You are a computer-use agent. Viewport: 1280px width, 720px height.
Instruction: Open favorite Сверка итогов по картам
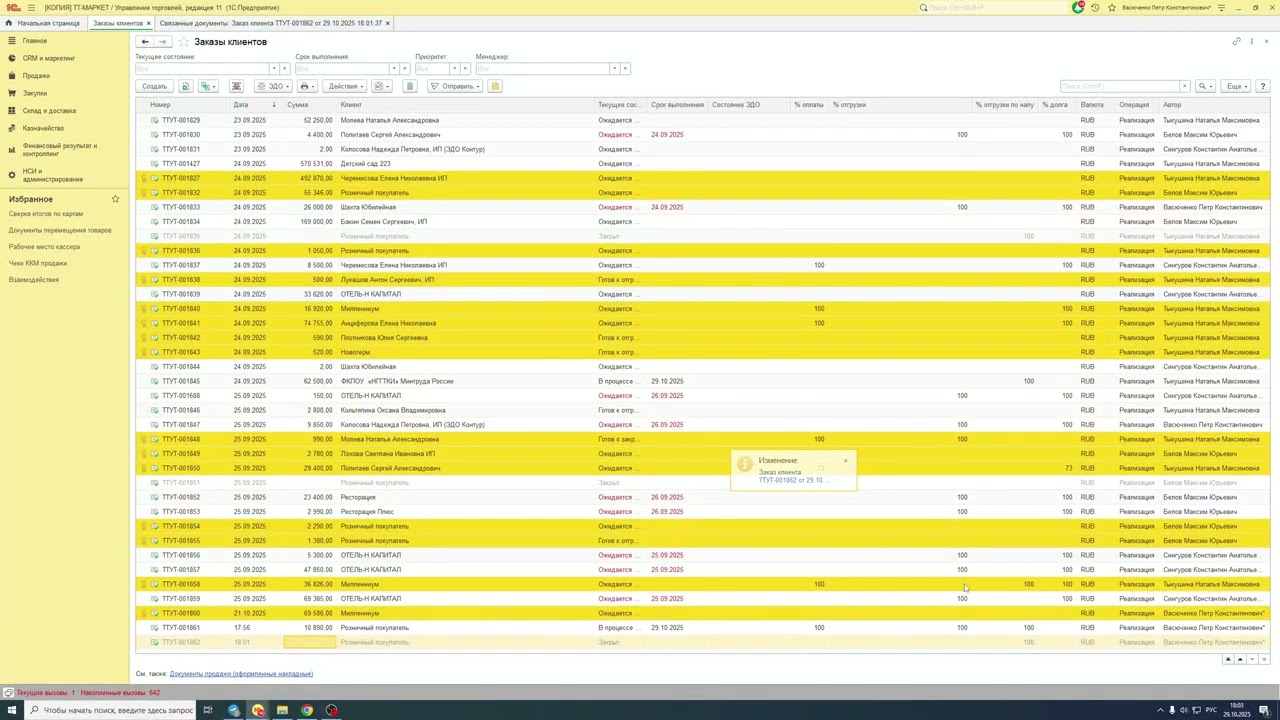point(46,214)
